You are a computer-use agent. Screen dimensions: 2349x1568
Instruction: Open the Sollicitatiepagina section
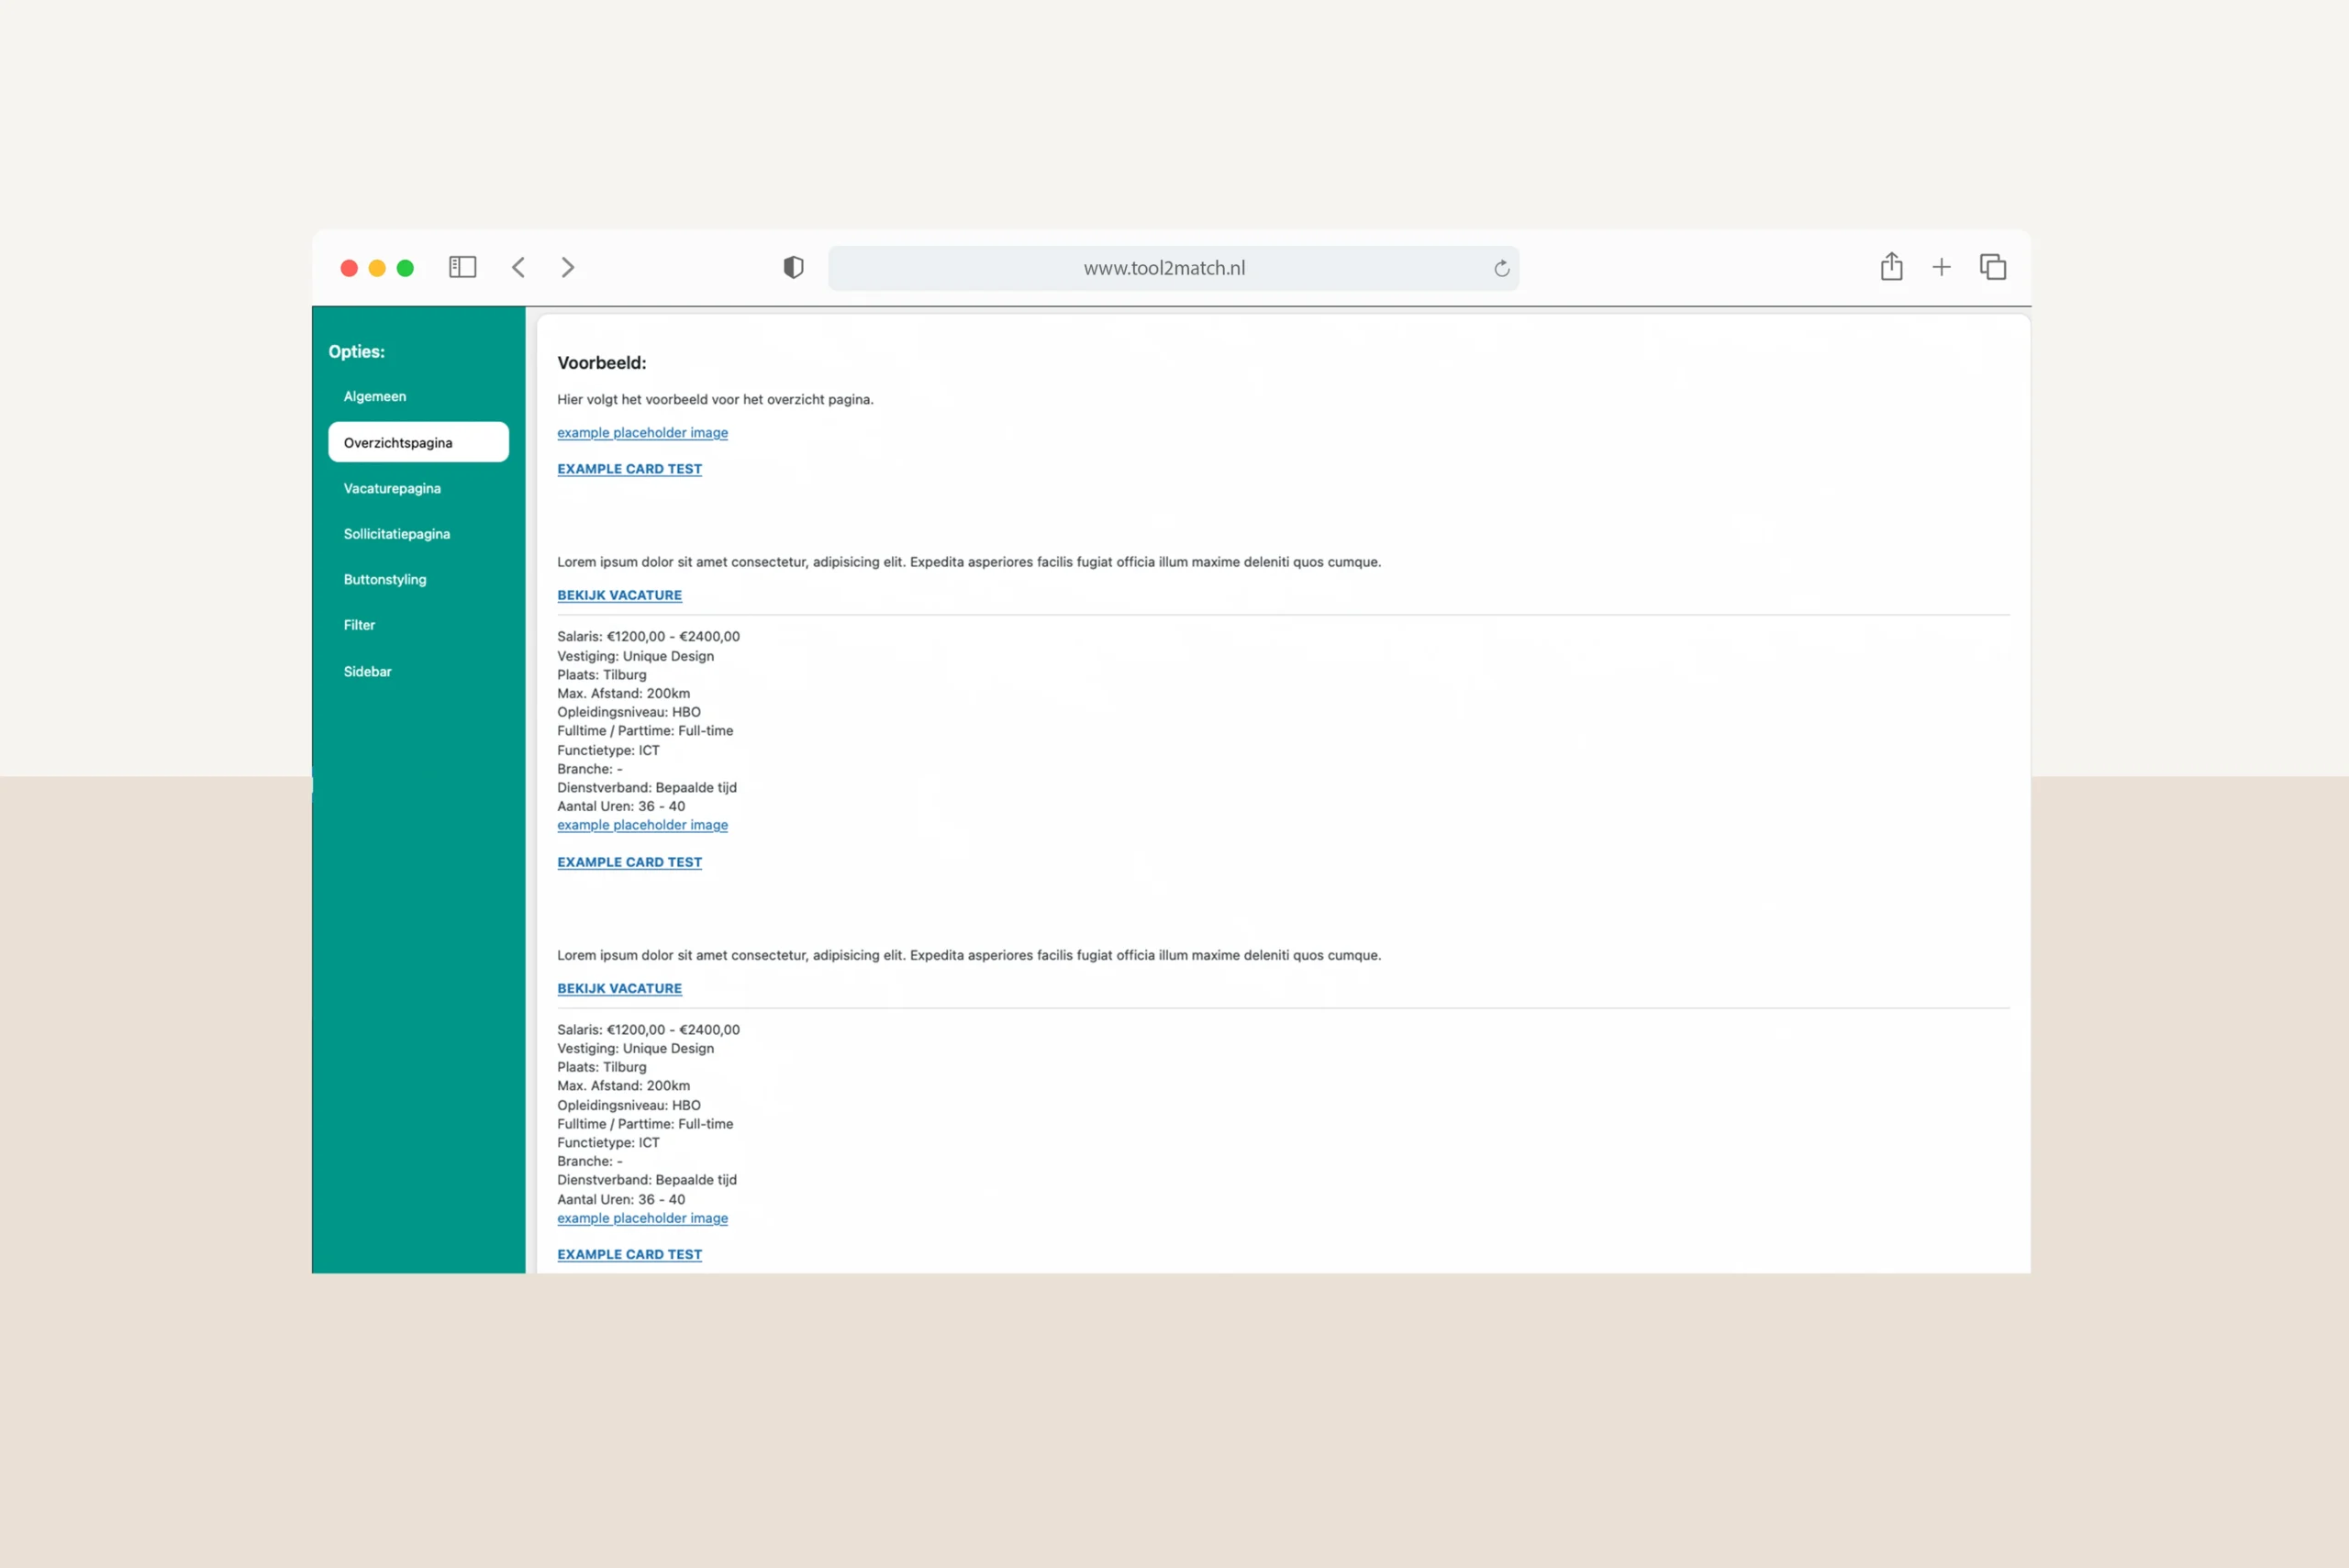pyautogui.click(x=397, y=534)
